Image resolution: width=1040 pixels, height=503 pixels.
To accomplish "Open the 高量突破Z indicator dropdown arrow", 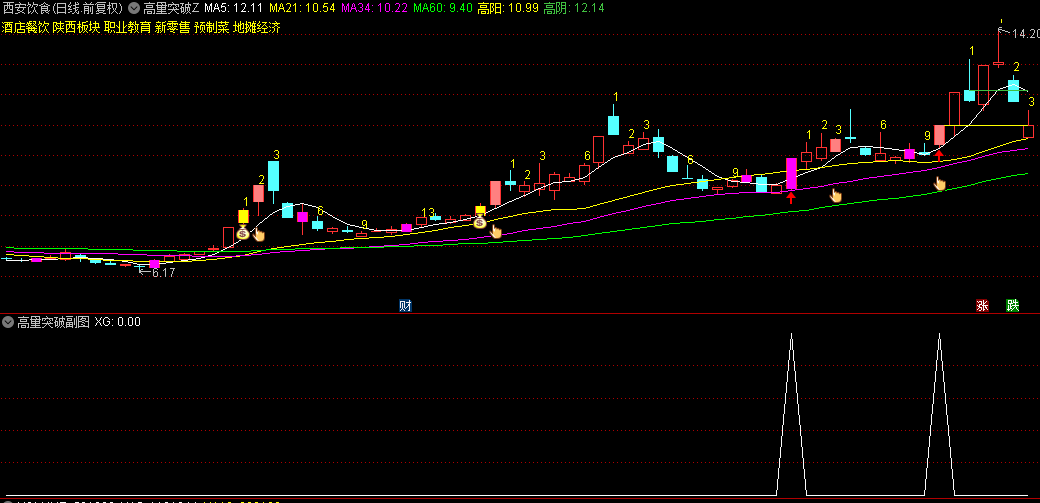I will click(134, 9).
